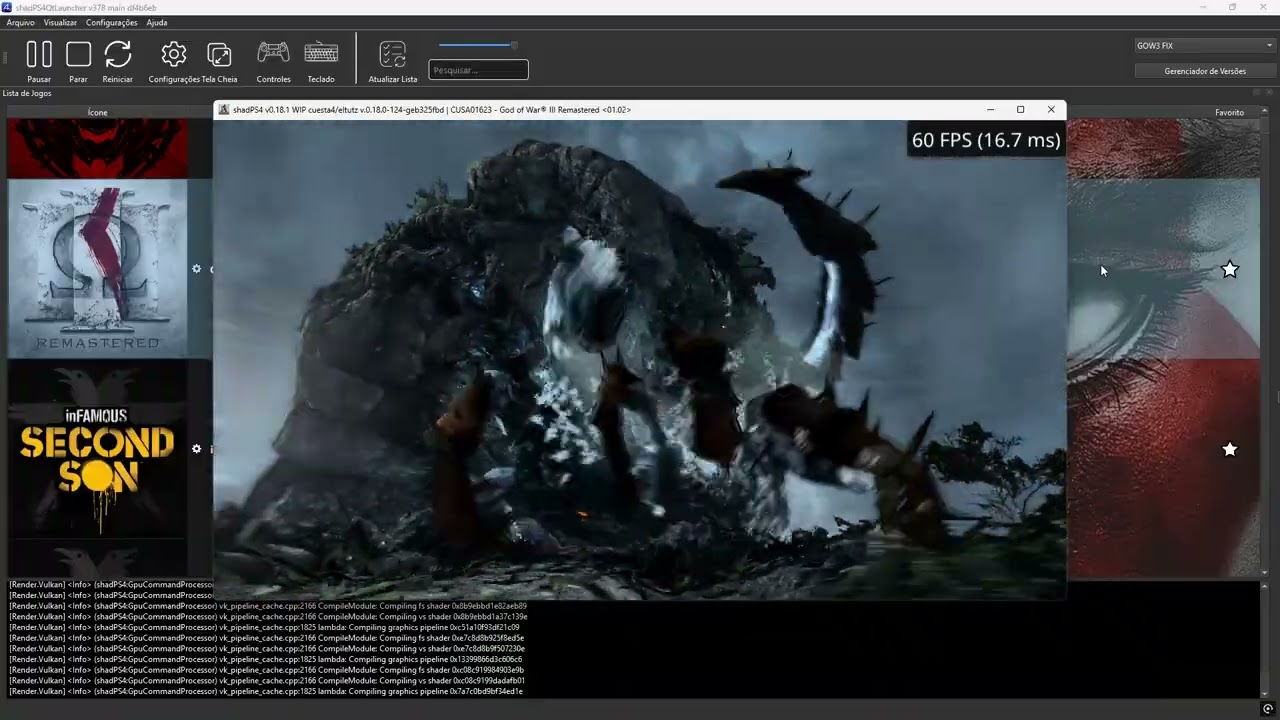The height and width of the screenshot is (720, 1280).
Task: Adjust the icon size slider handle in the toolbar
Action: tap(514, 45)
